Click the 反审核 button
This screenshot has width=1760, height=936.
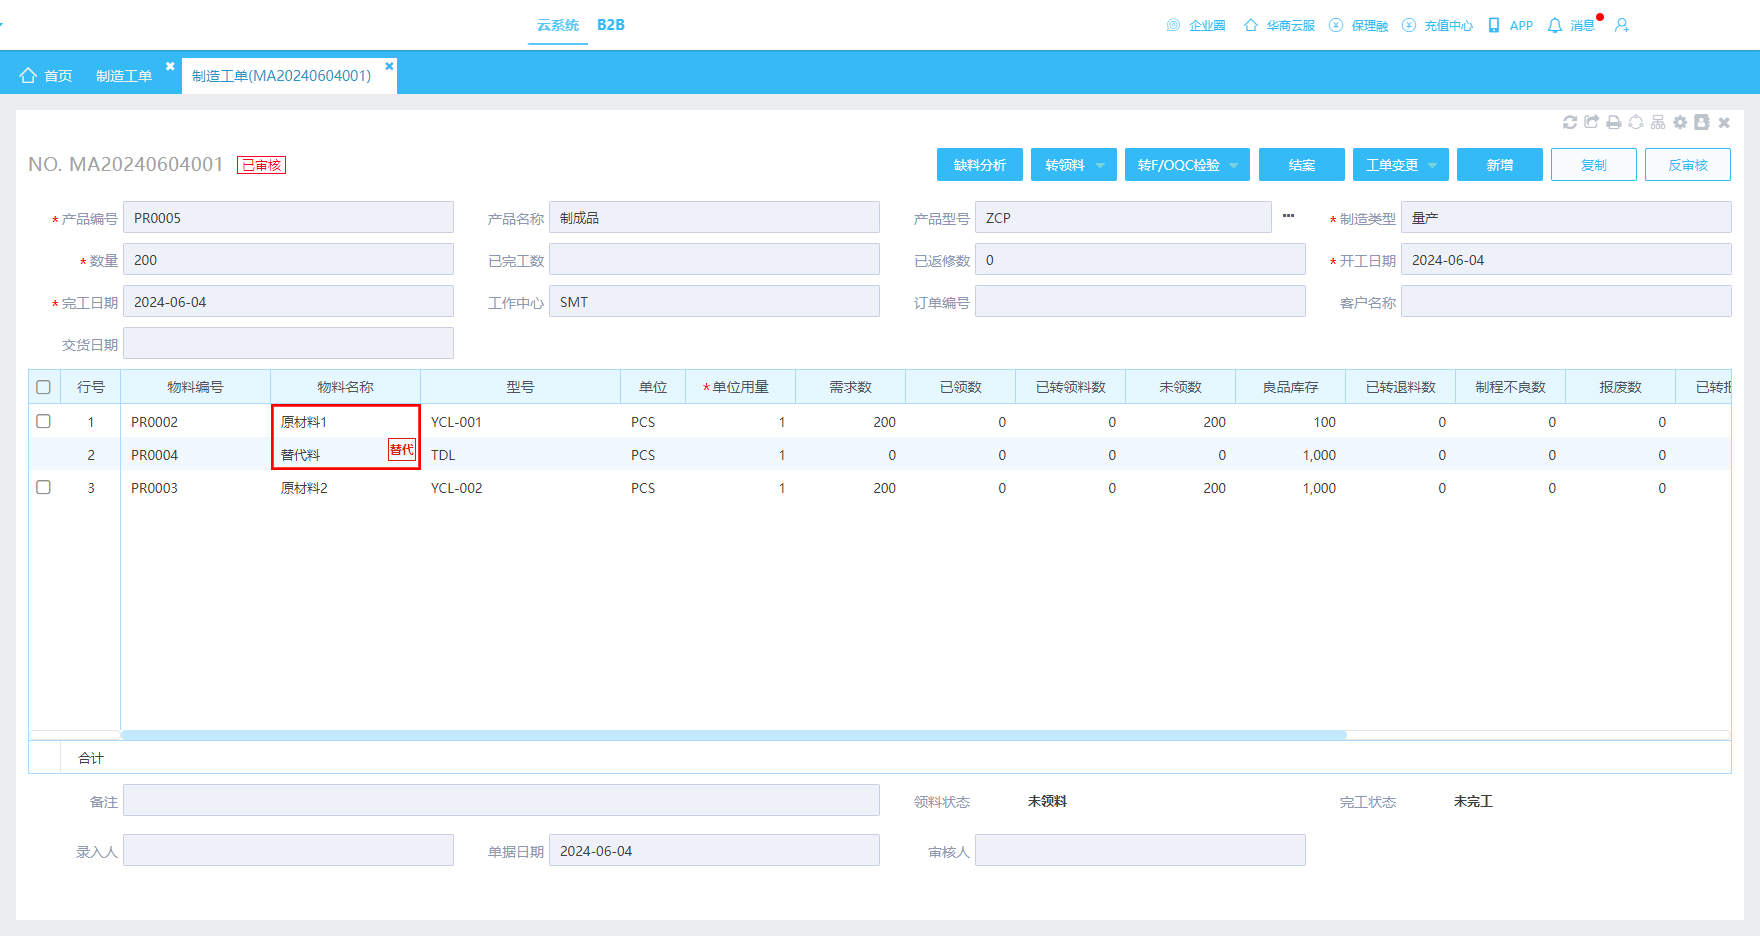click(x=1688, y=165)
